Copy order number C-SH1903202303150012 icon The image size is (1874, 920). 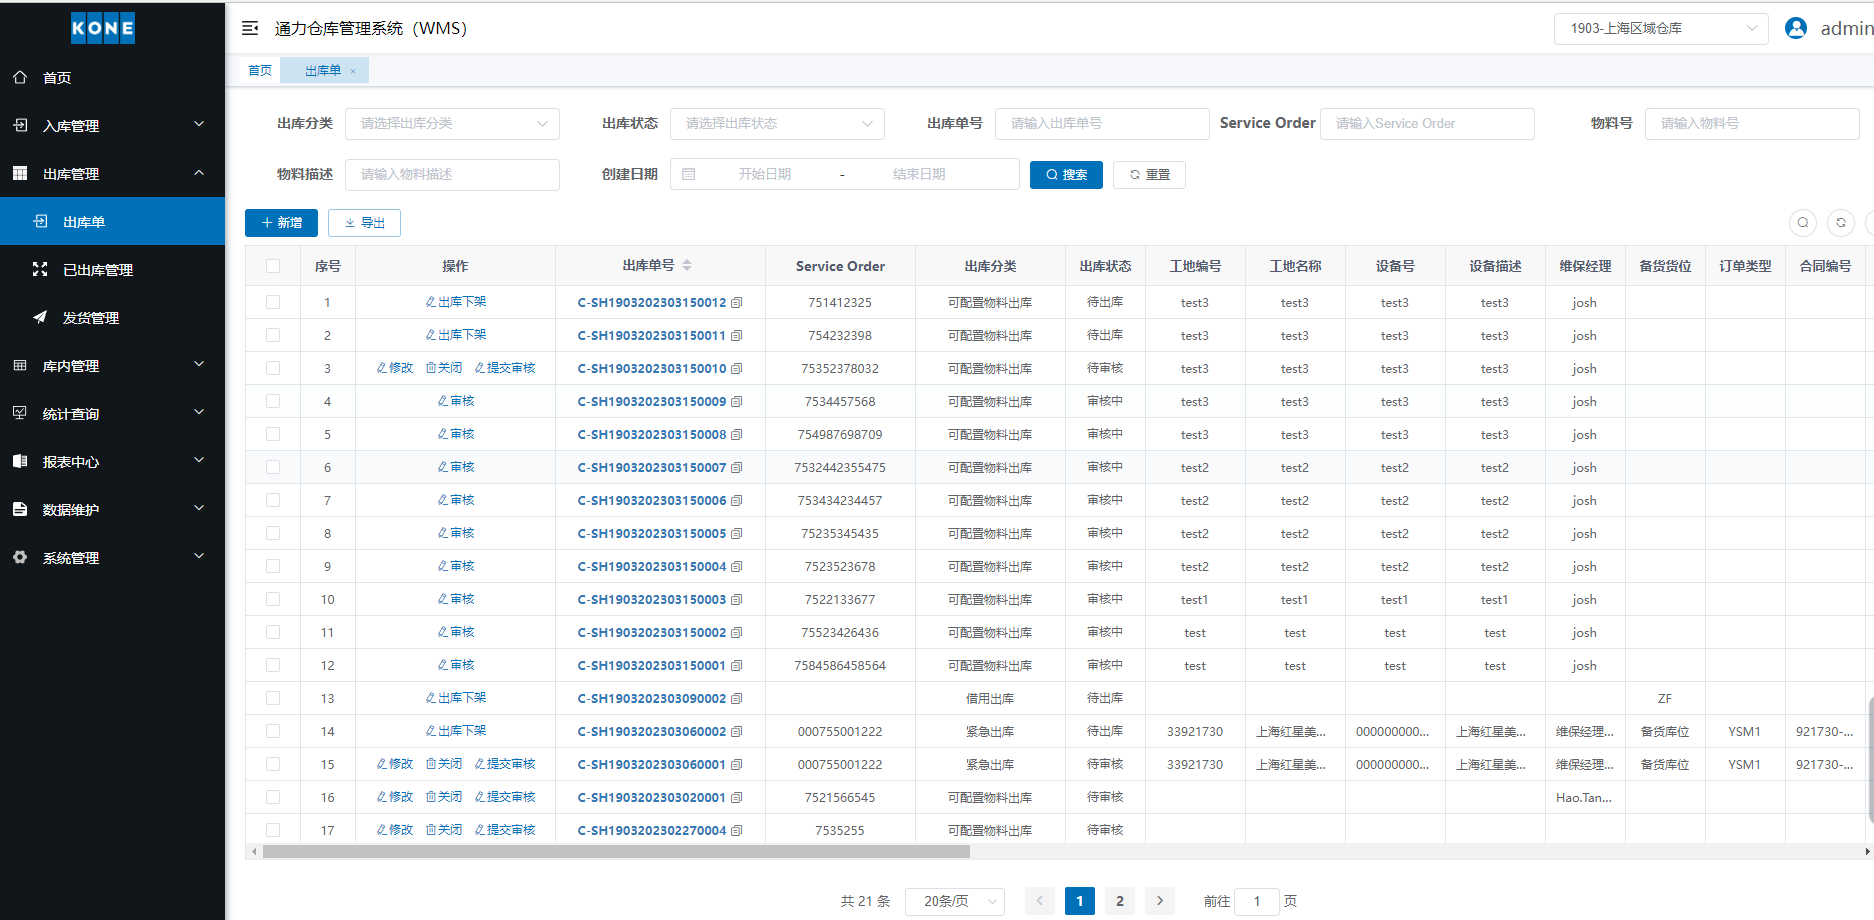coord(737,303)
